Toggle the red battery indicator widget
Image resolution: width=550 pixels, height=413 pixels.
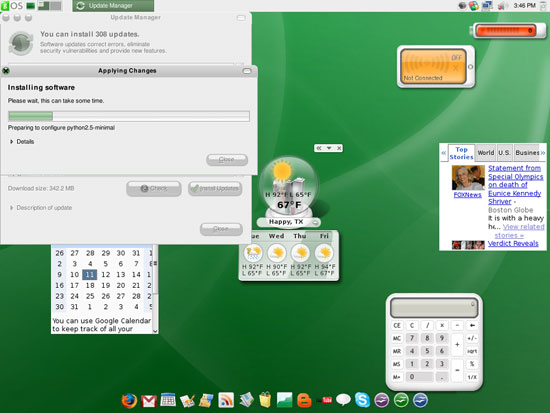(505, 31)
